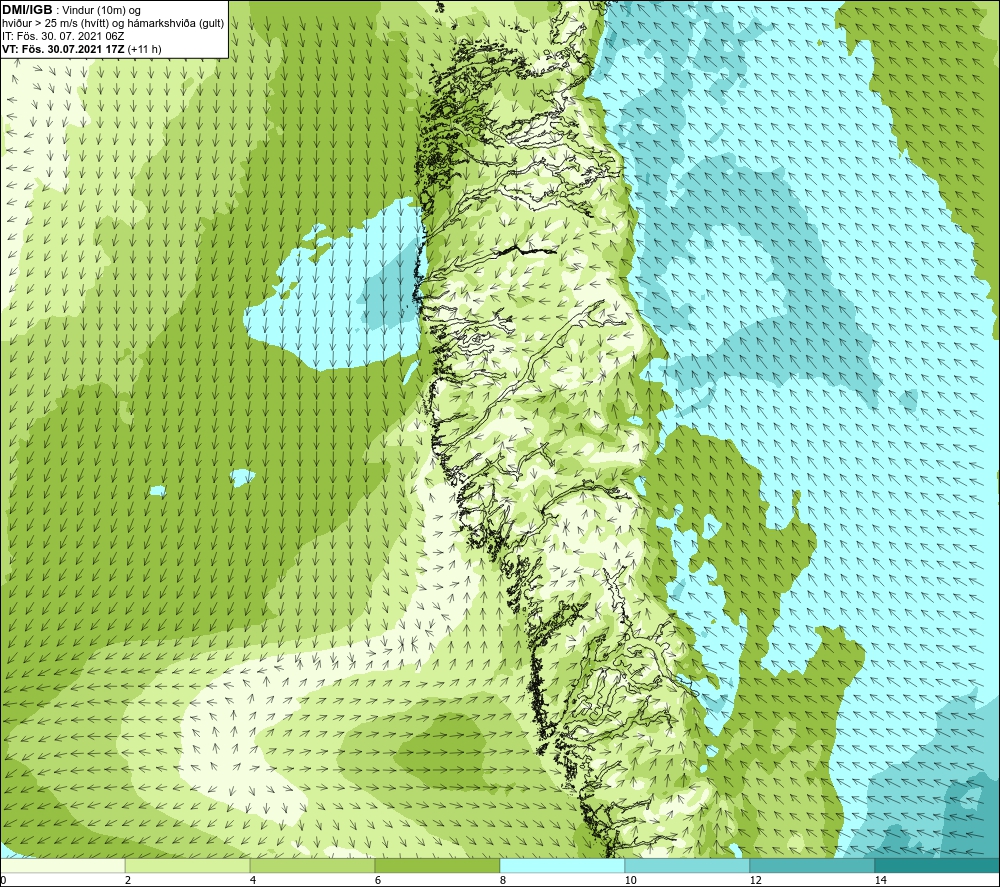Click the scale label '0'
The width and height of the screenshot is (1000, 887).
(x=3, y=880)
